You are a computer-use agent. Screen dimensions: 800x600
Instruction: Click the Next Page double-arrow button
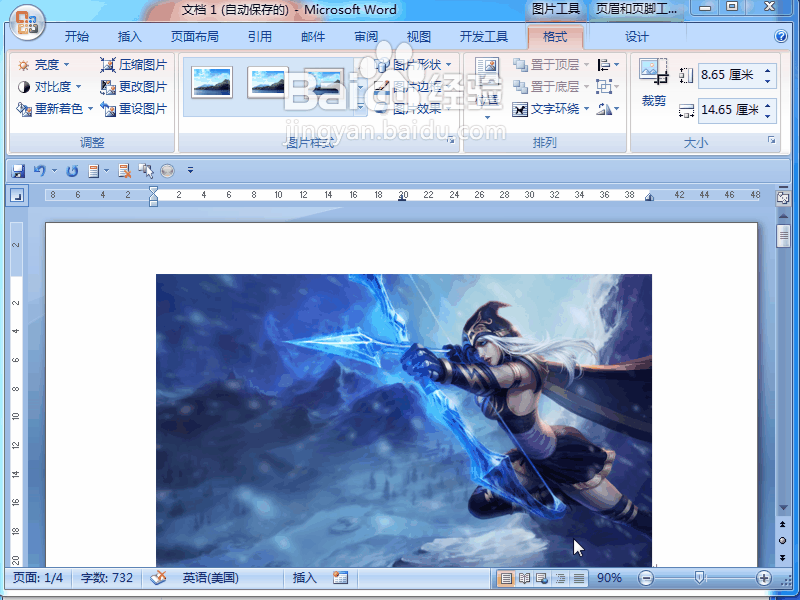[783, 558]
